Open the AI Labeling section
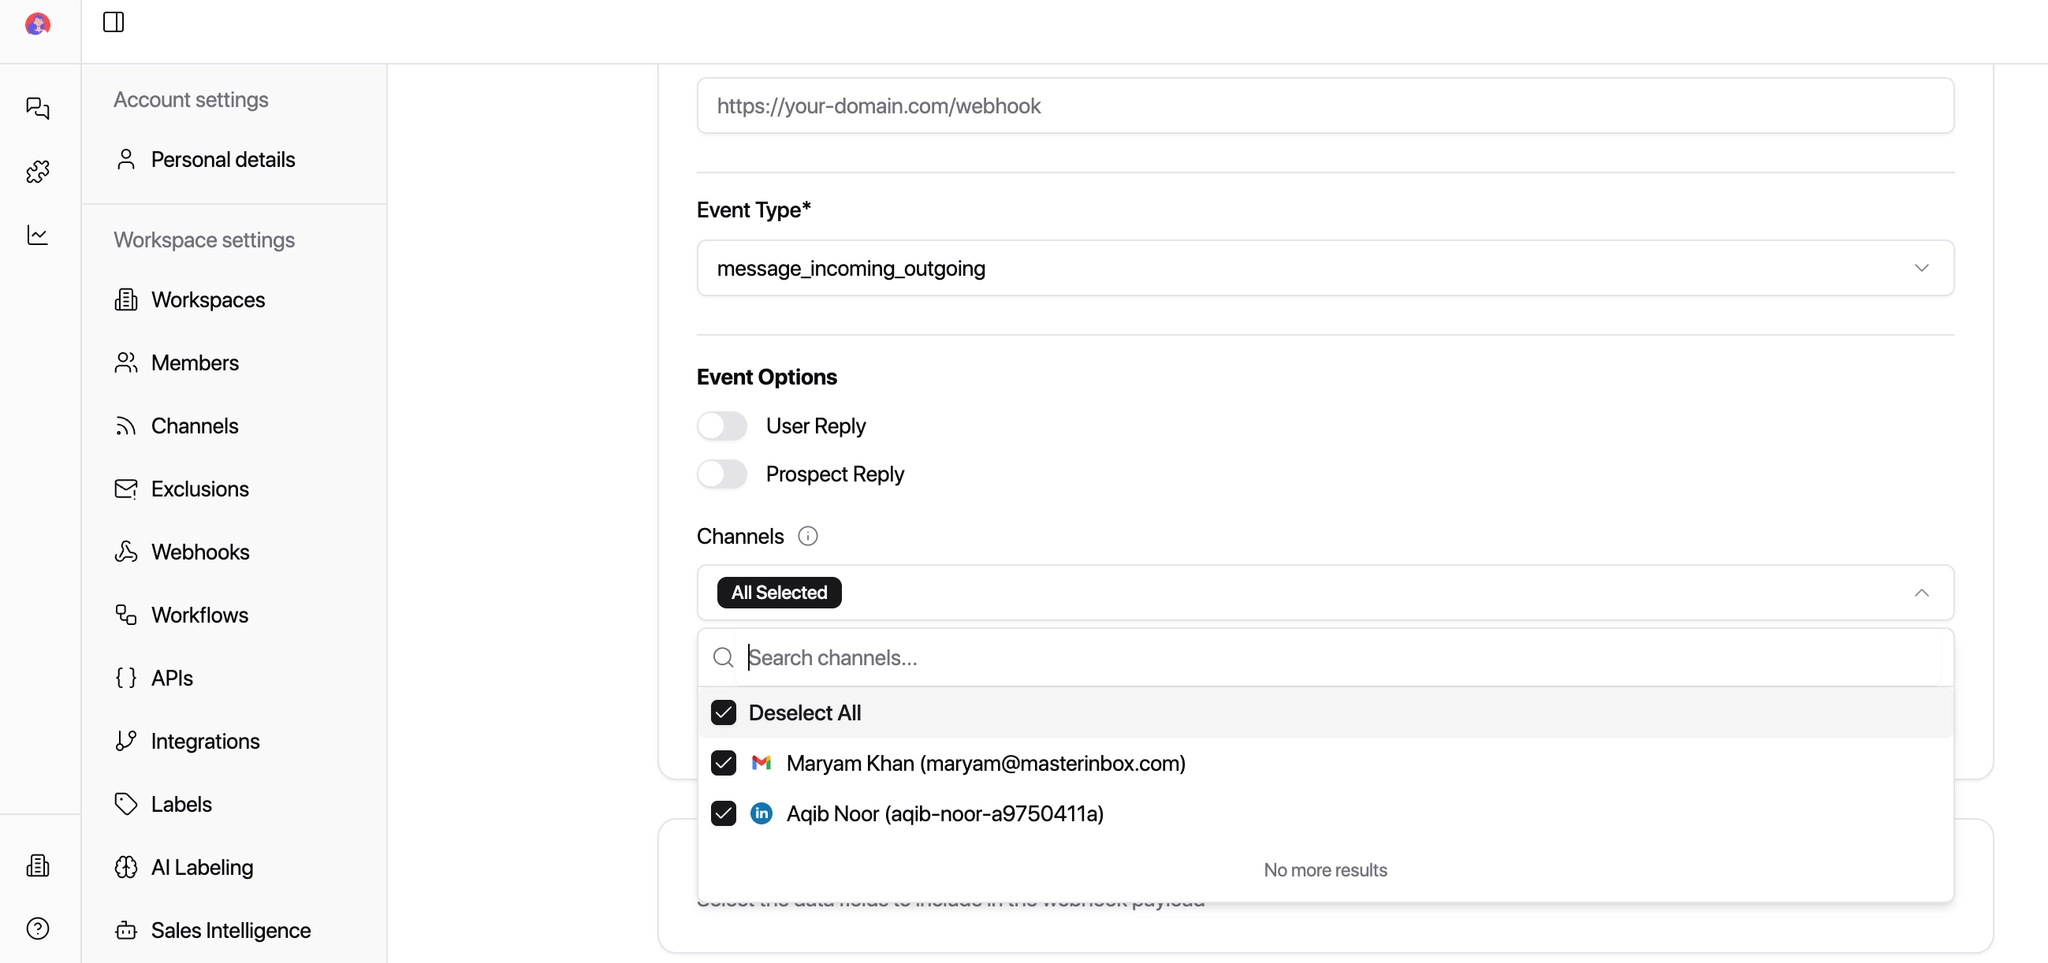Viewport: 2048px width, 963px height. pos(202,867)
